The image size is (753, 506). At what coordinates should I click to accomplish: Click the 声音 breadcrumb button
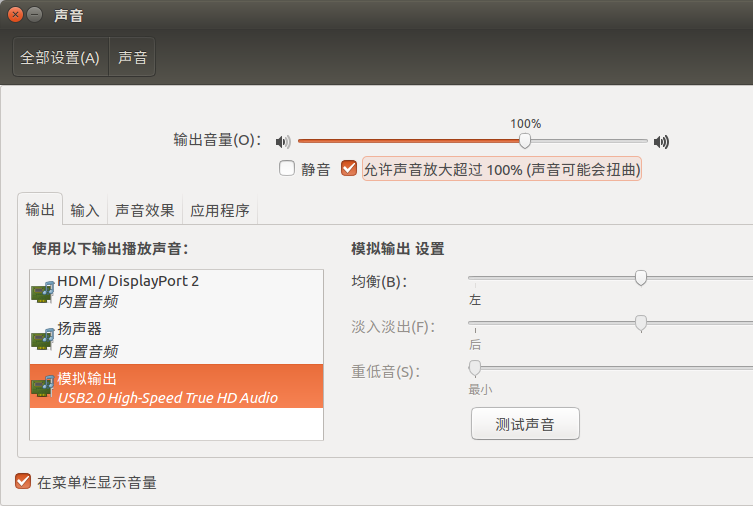pos(133,58)
